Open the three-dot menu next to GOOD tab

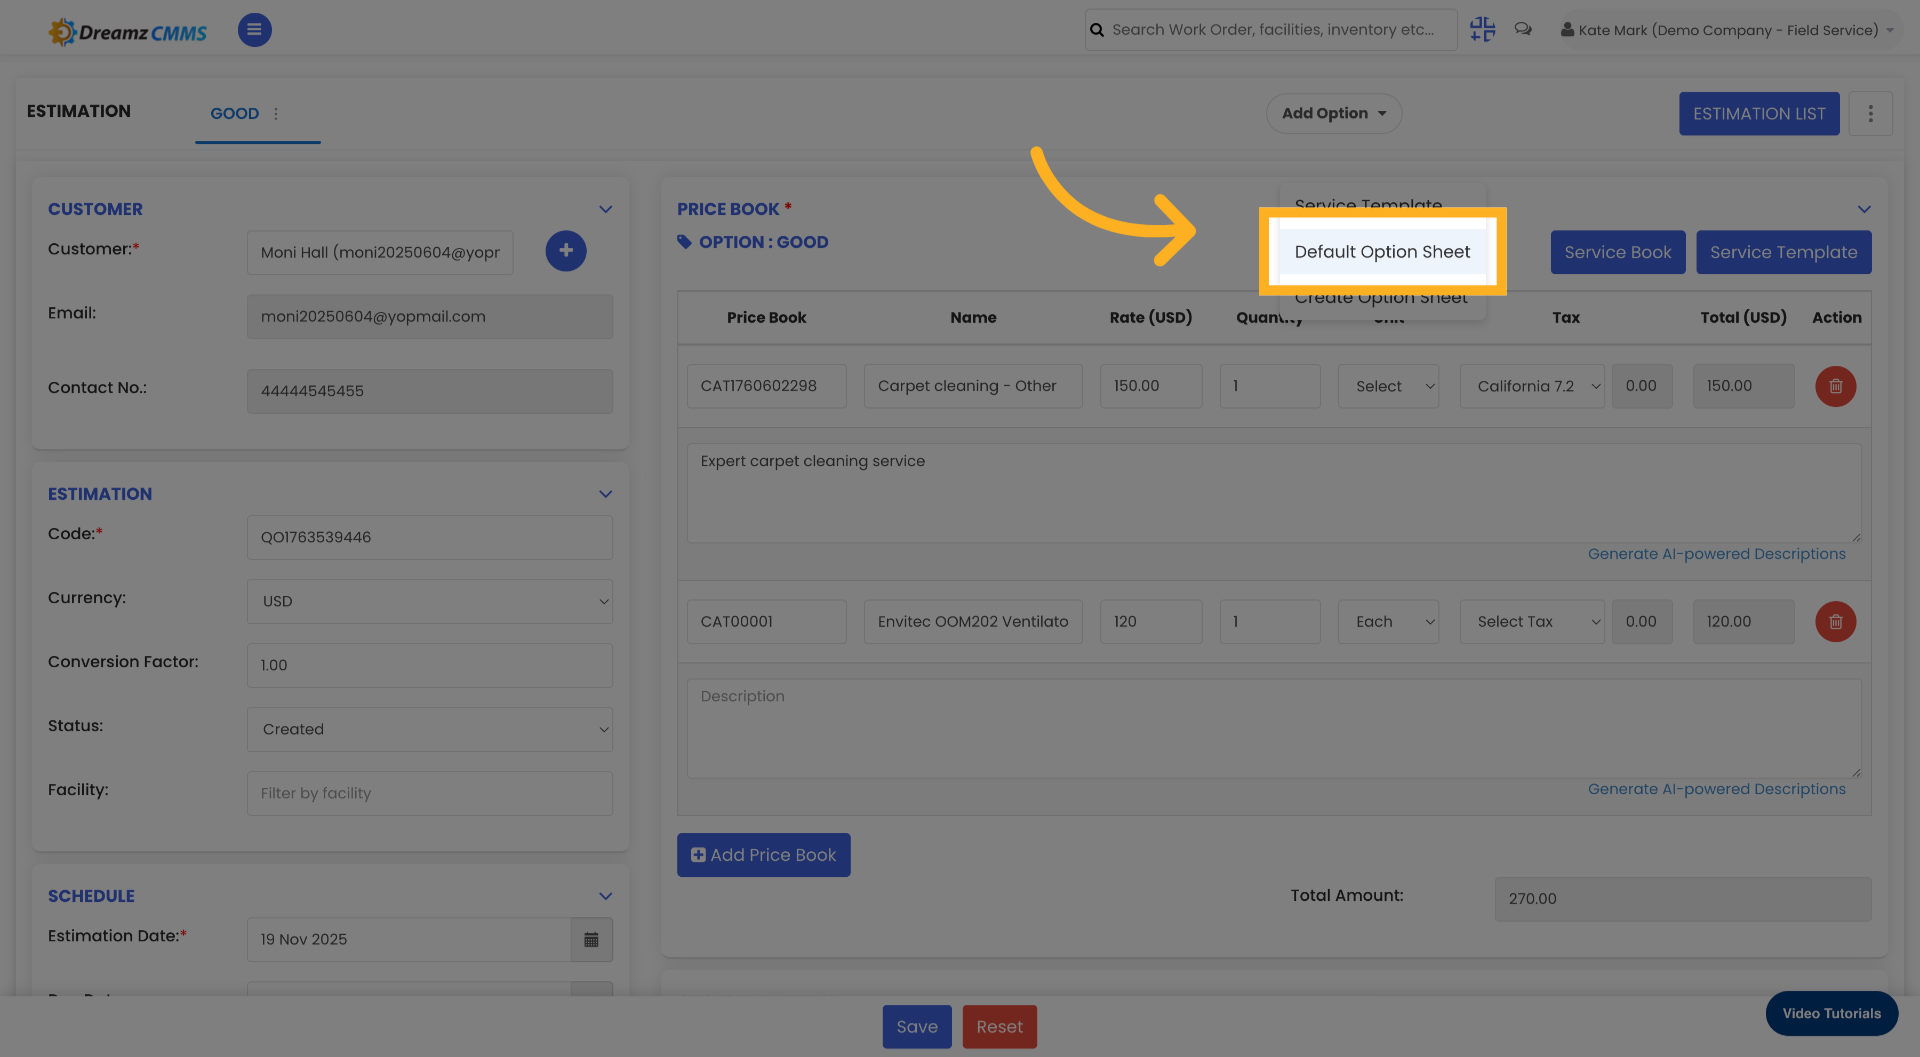[x=276, y=114]
